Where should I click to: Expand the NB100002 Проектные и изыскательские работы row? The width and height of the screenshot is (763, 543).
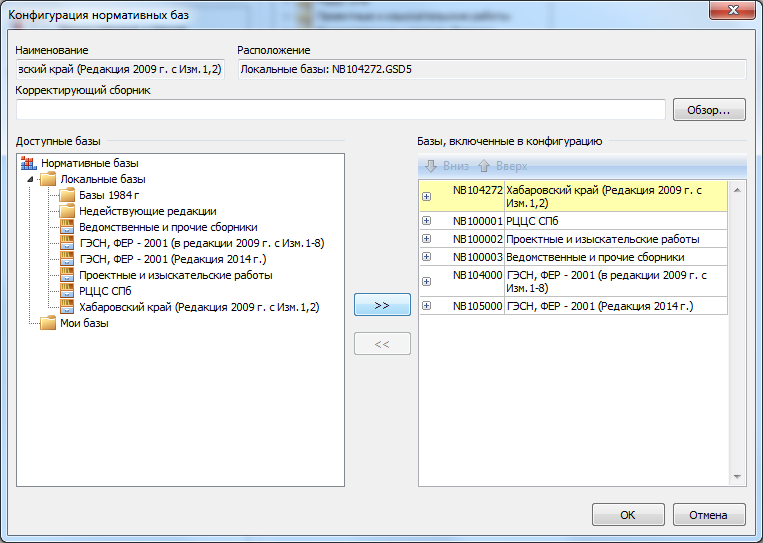[x=427, y=239]
